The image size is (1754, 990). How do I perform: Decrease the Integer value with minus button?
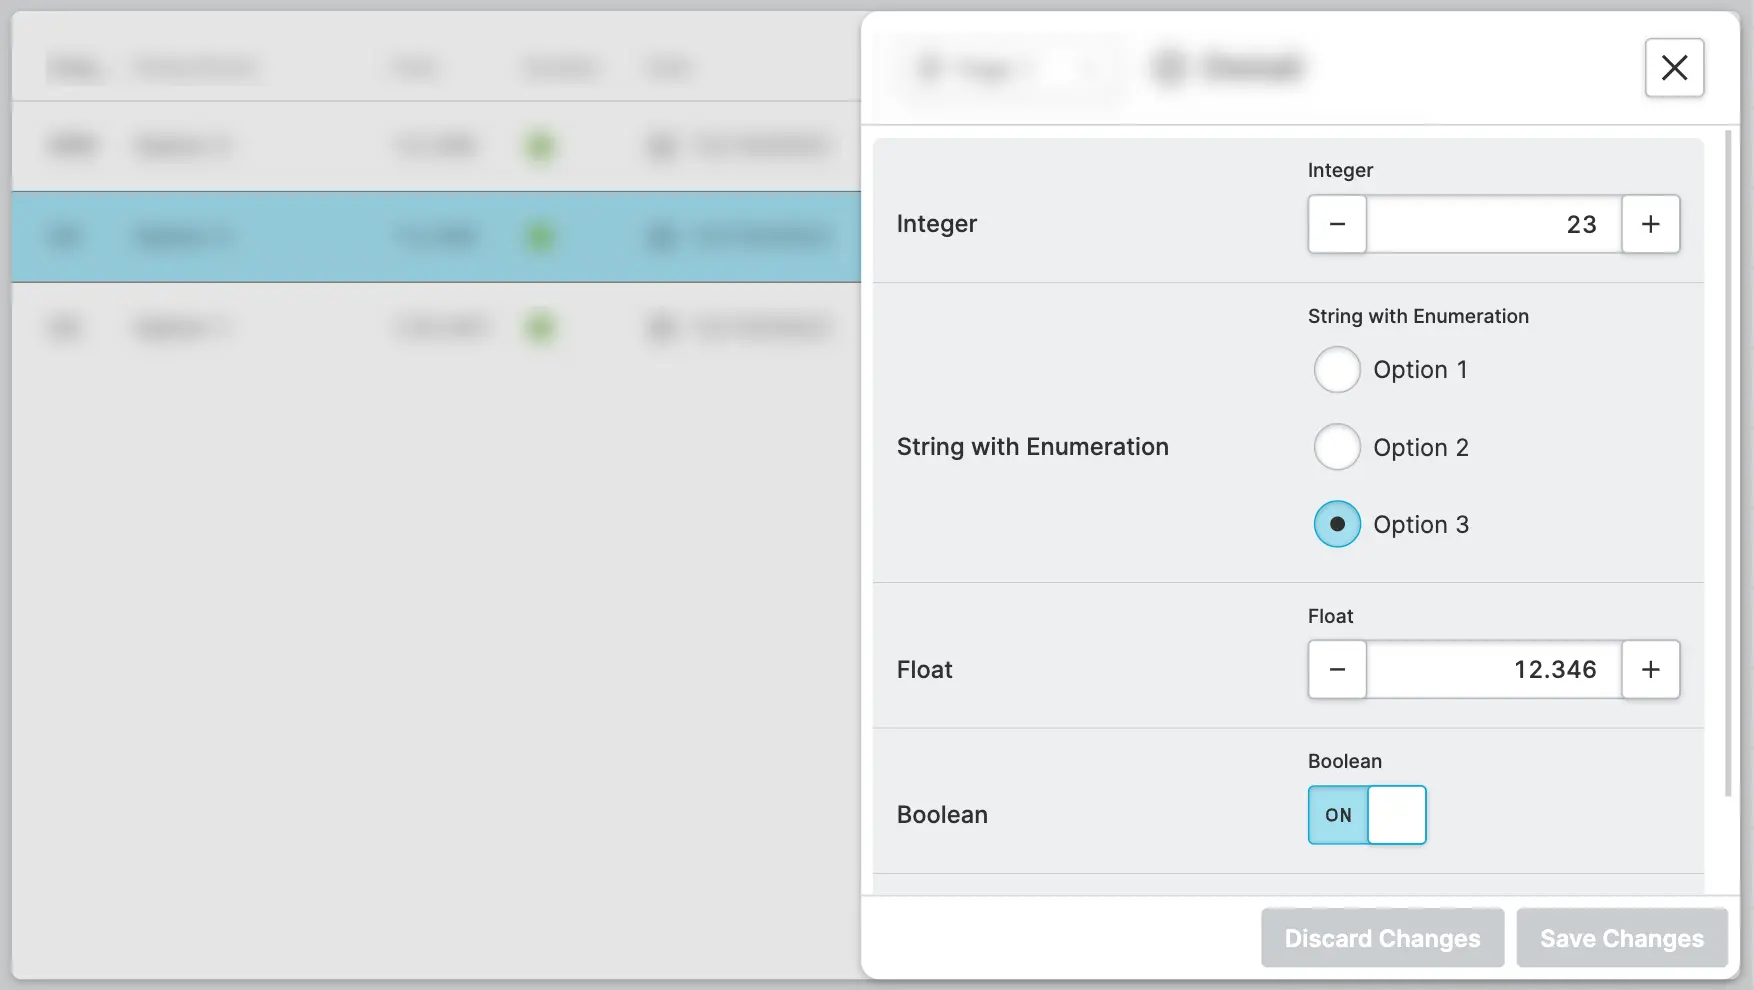[1337, 224]
